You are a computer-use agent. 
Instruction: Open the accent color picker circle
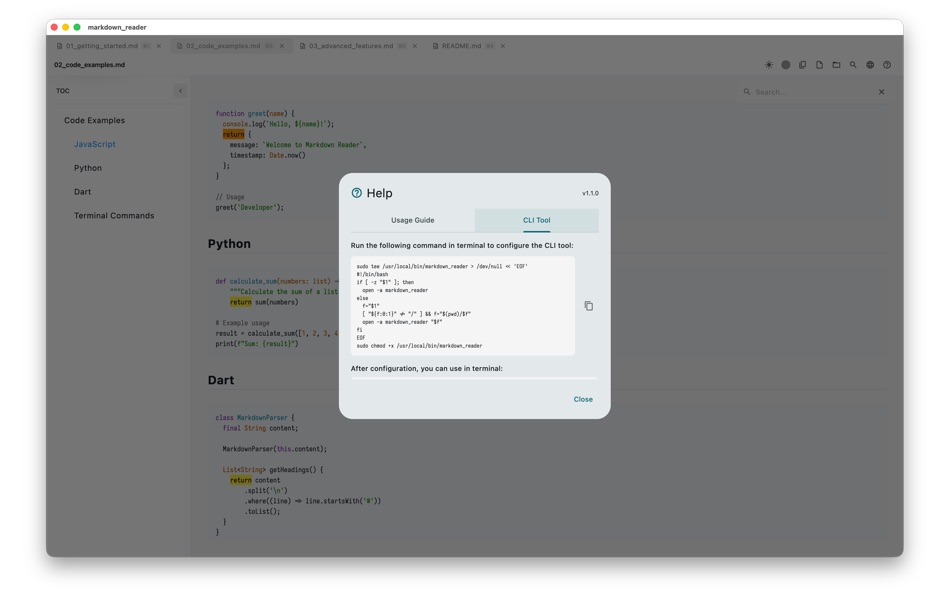786,64
